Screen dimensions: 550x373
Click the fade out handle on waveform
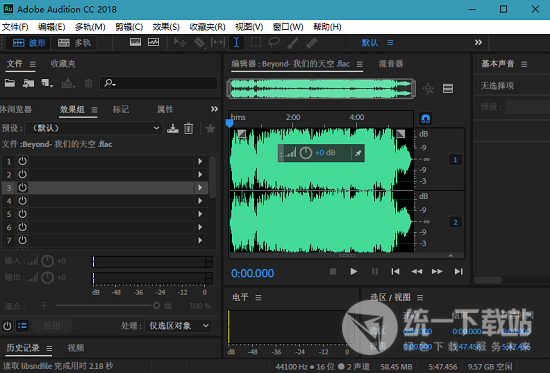[400, 134]
